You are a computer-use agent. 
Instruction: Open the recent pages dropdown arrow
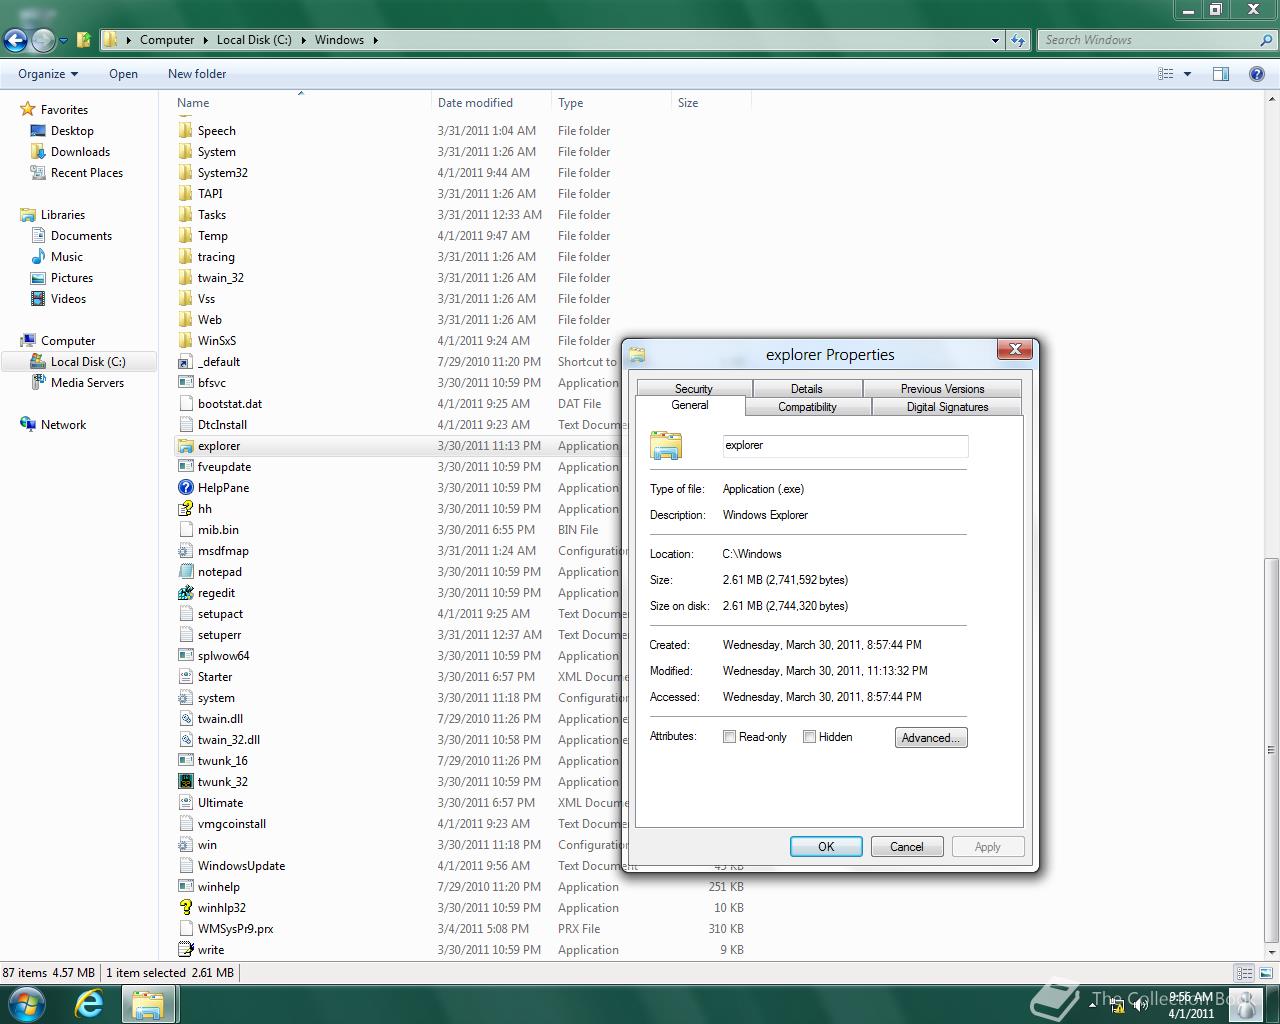63,41
